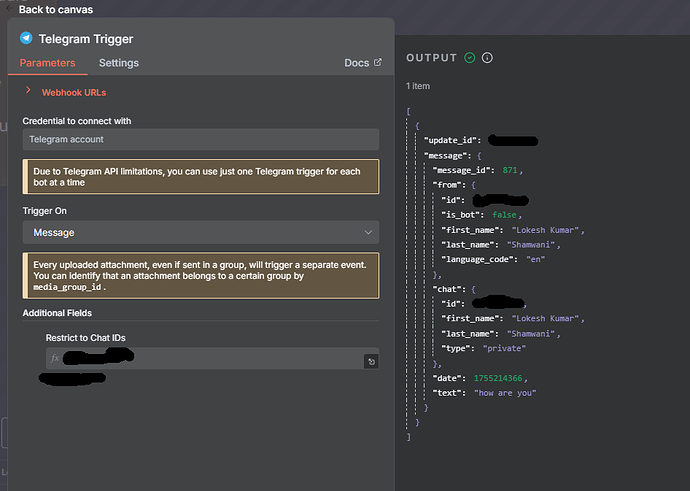Viewport: 690px width, 491px height.
Task: Select the Message Trigger On combo box
Action: pyautogui.click(x=201, y=232)
